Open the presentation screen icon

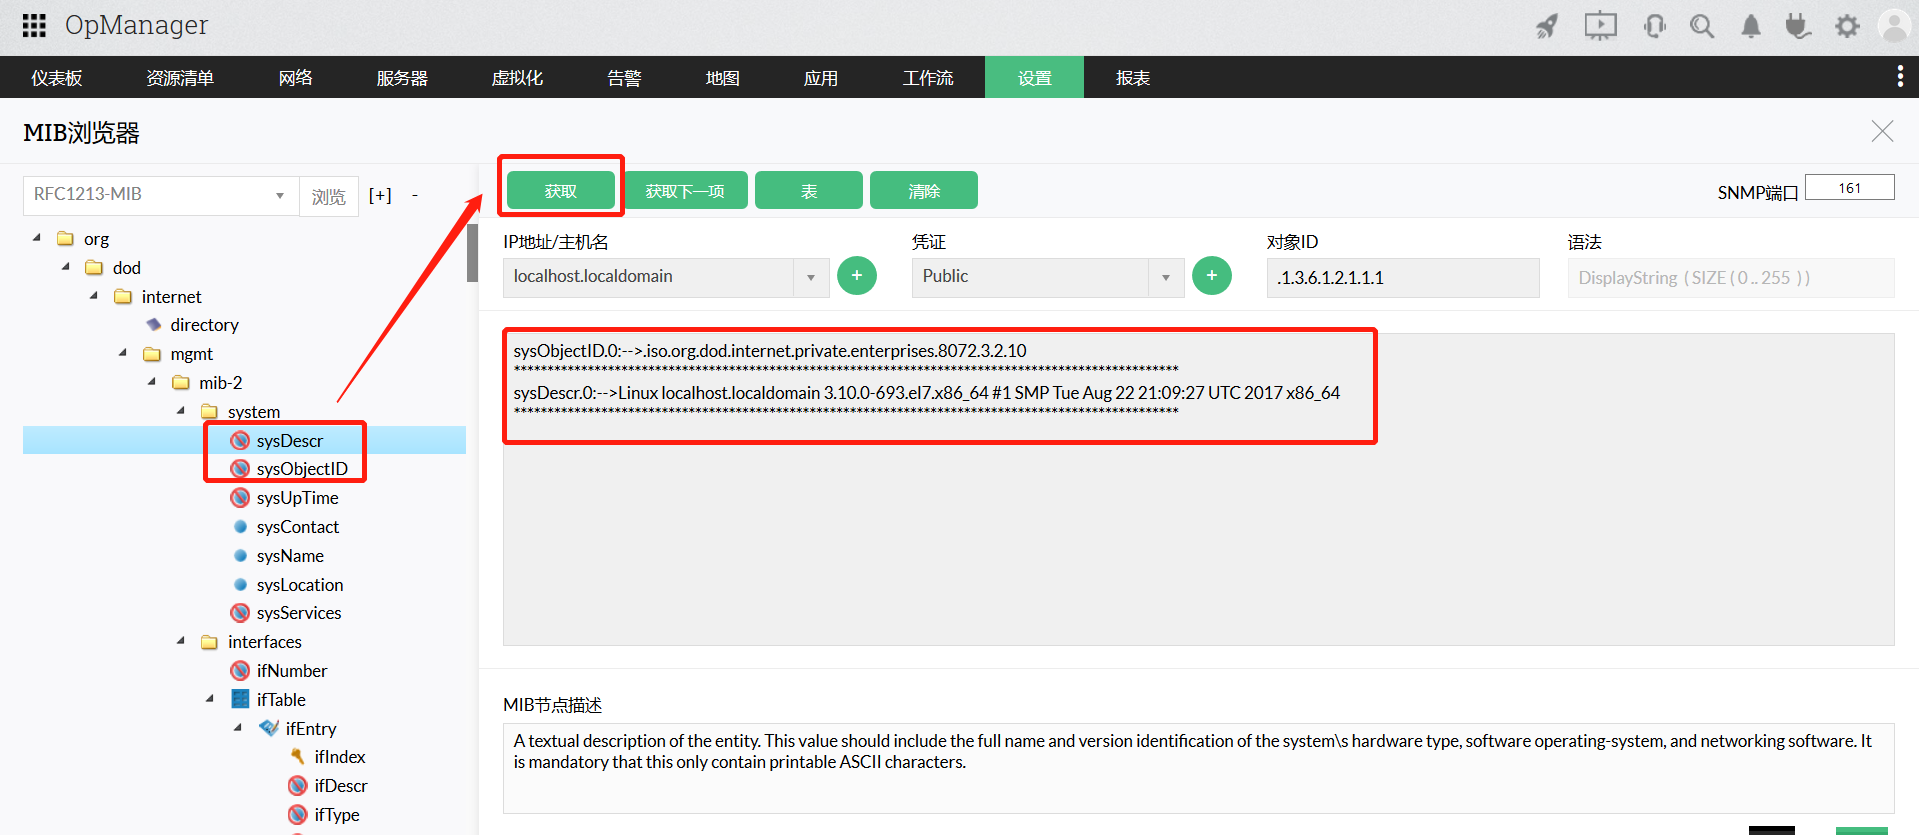click(x=1600, y=26)
